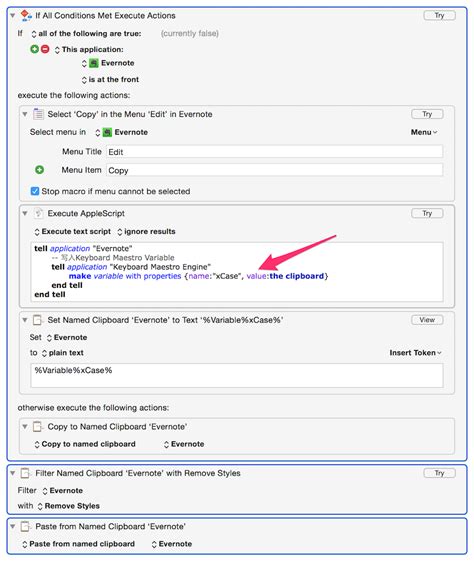The height and width of the screenshot is (563, 474).
Task: Open the 'is at the front' popup
Action: click(x=110, y=80)
